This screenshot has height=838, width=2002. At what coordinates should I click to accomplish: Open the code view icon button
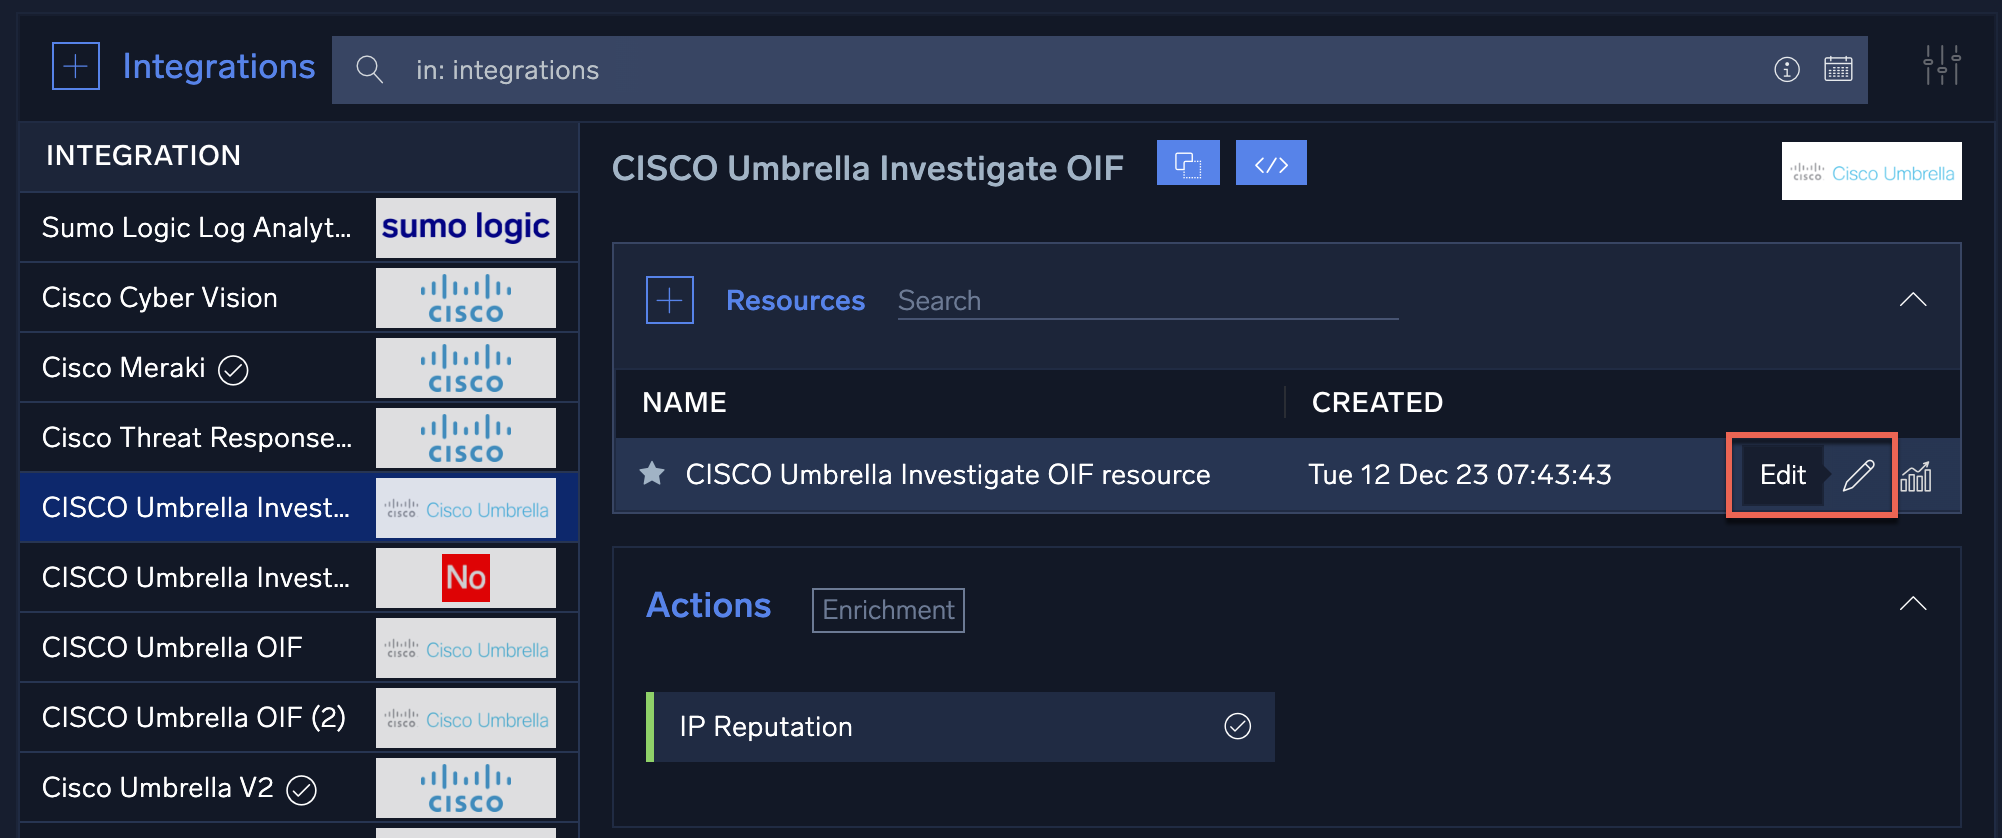1271,164
